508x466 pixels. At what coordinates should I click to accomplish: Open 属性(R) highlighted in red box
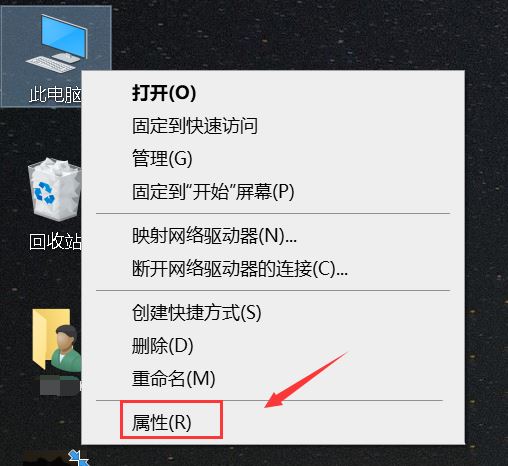pyautogui.click(x=171, y=420)
